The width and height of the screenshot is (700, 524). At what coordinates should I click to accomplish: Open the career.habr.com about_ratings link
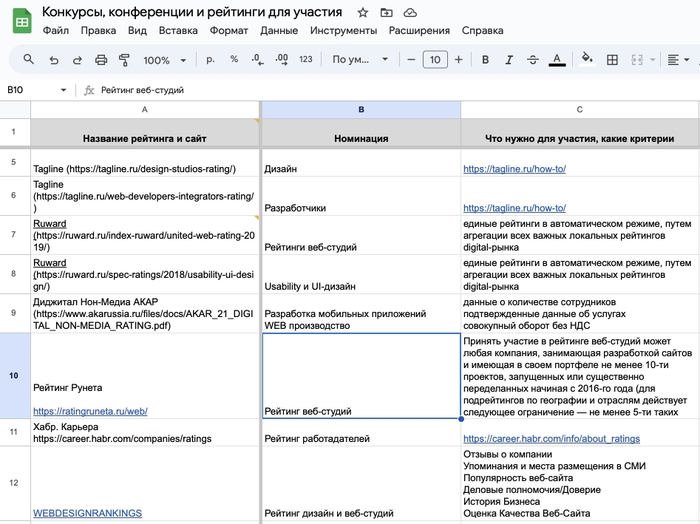pyautogui.click(x=551, y=438)
